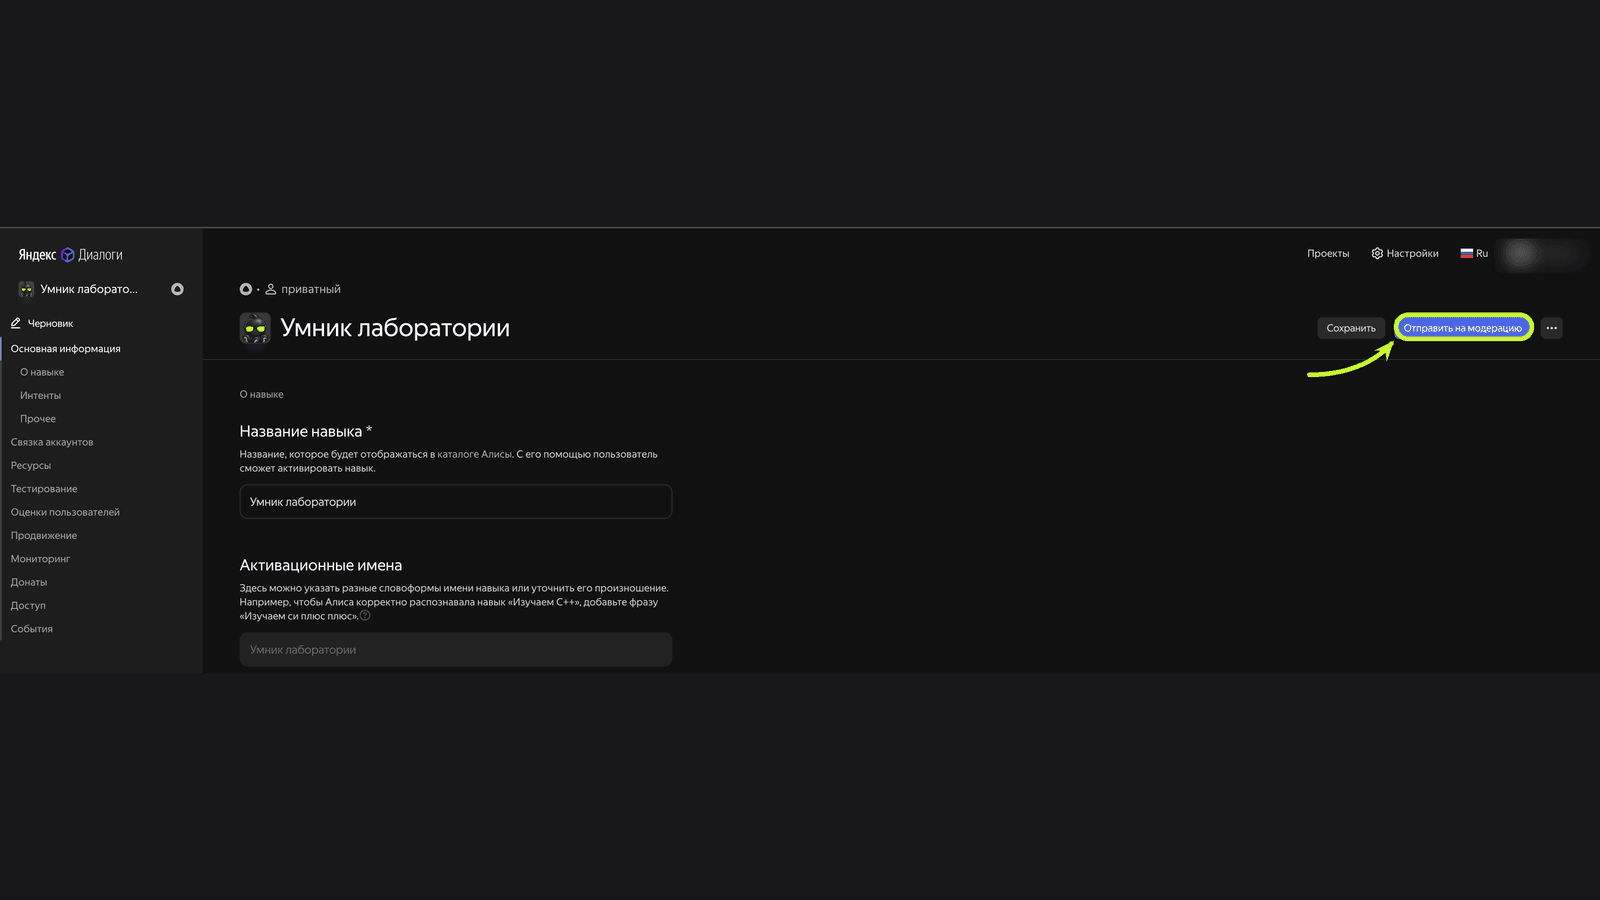Click the question mark help icon after плюс плюс
Viewport: 1600px width, 900px height.
365,616
